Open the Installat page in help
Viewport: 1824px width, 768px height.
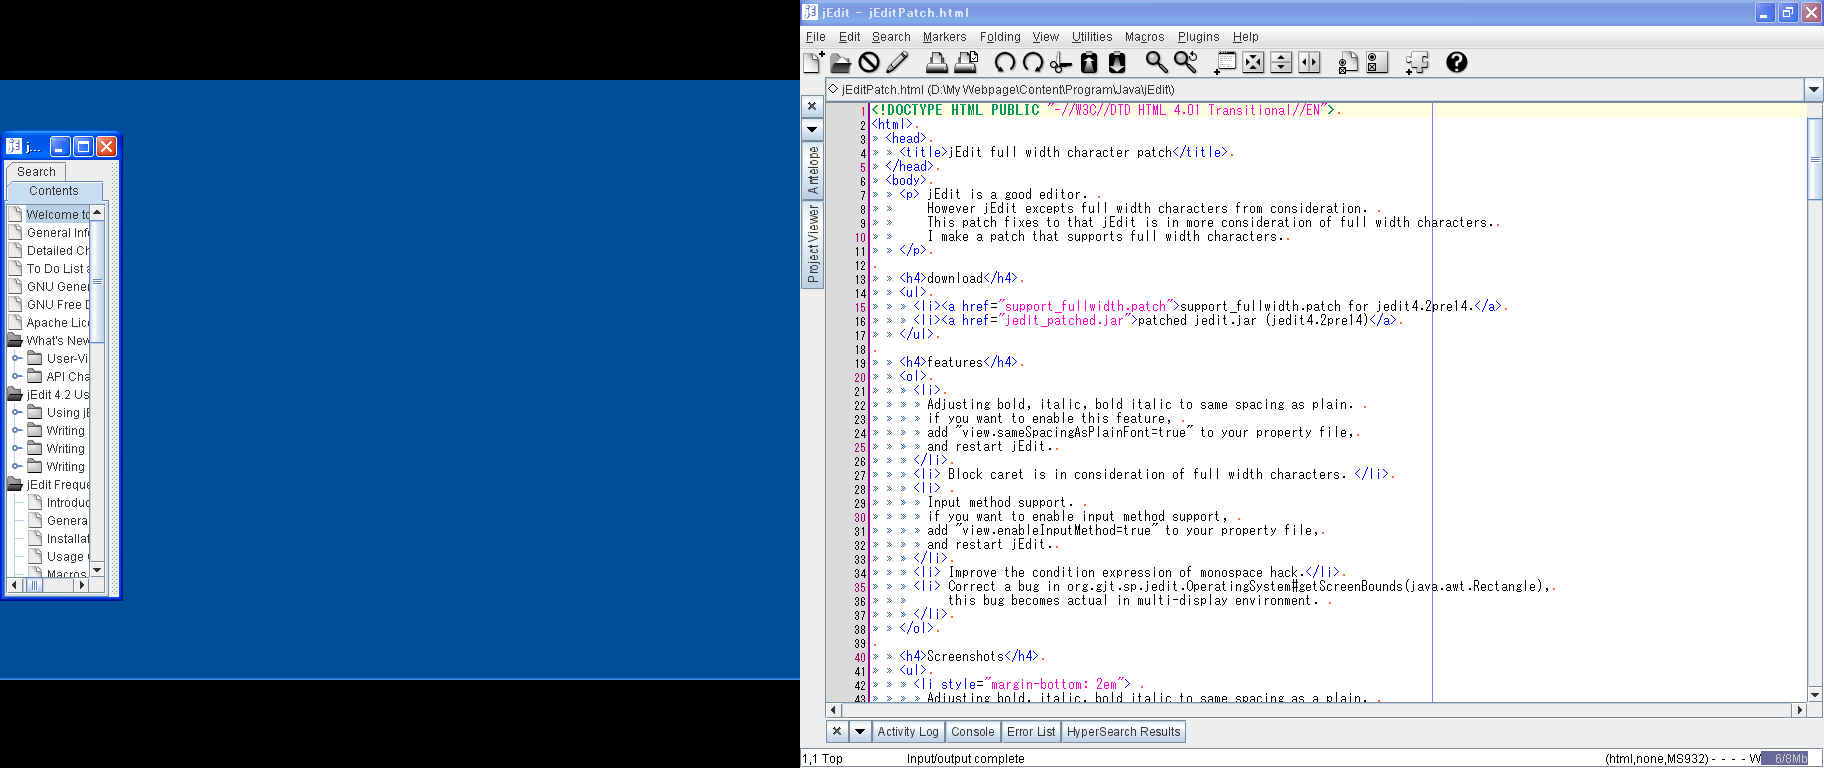coord(67,539)
